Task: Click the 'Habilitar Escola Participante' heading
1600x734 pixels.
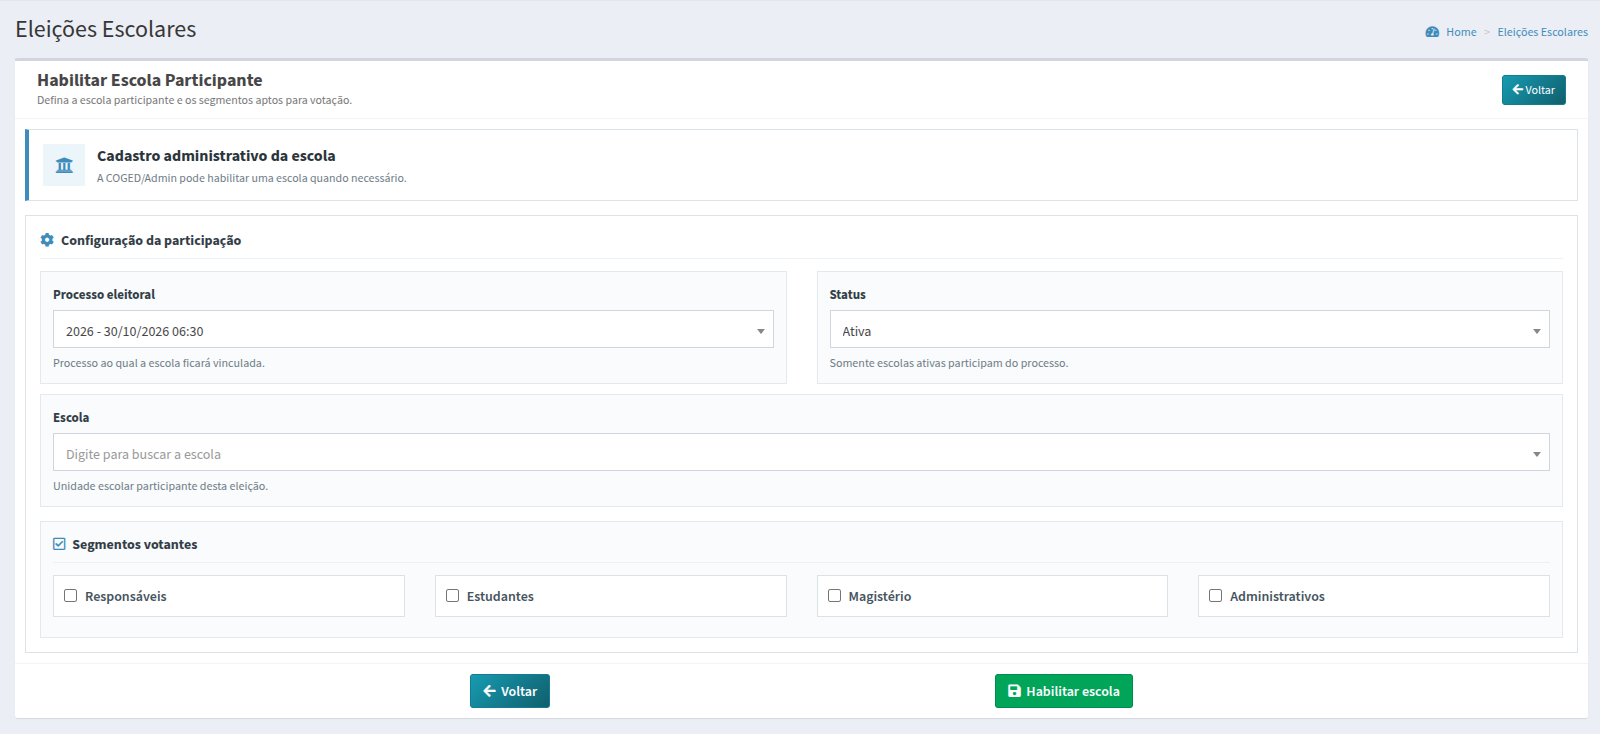Action: click(x=150, y=80)
